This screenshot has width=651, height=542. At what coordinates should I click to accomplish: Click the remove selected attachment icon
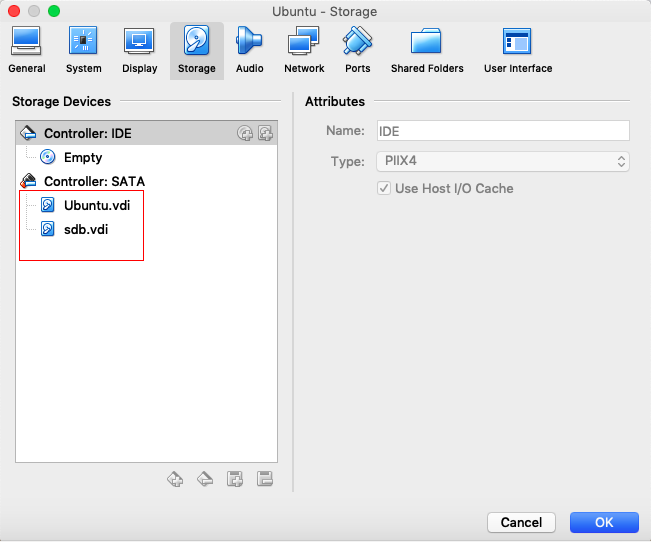(265, 479)
